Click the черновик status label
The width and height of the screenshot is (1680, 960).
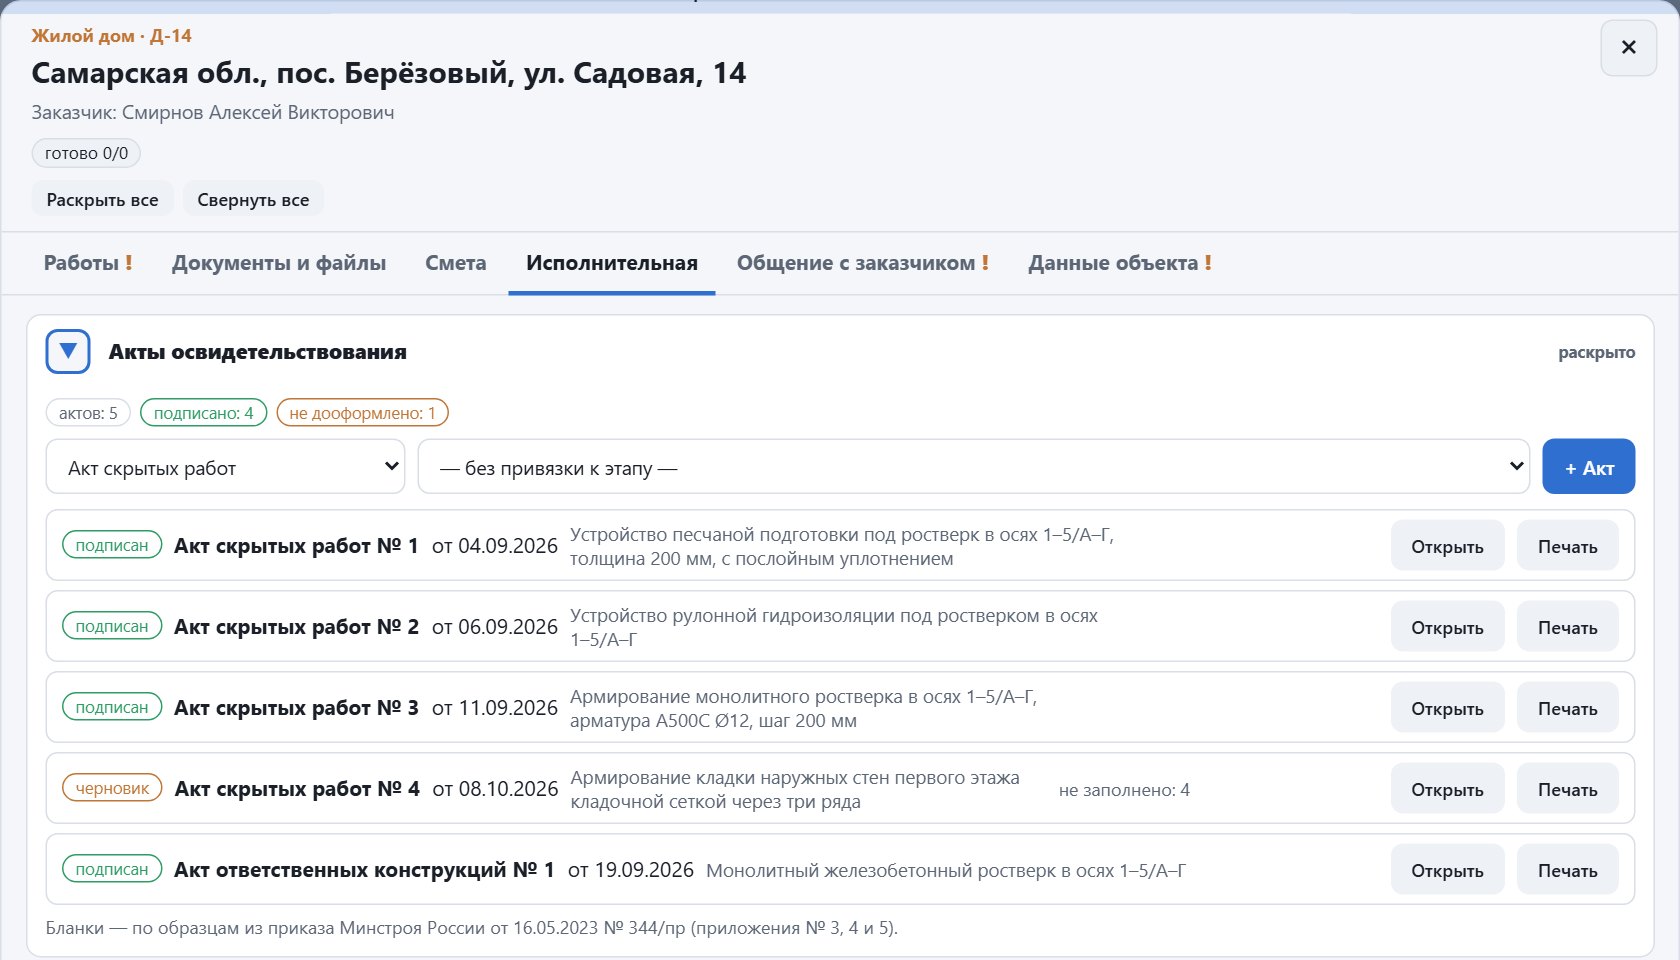pos(112,788)
